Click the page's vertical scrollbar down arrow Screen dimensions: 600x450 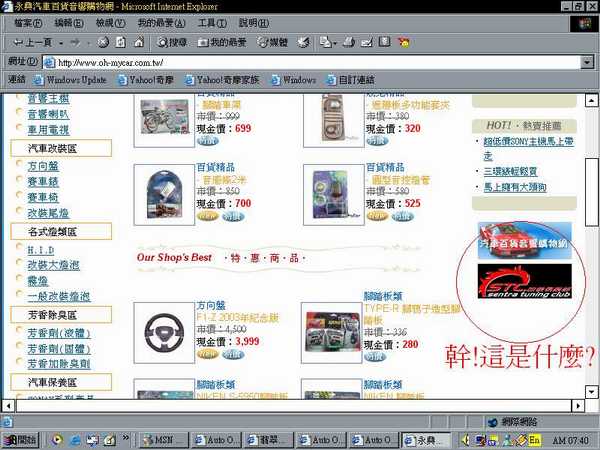pos(591,391)
